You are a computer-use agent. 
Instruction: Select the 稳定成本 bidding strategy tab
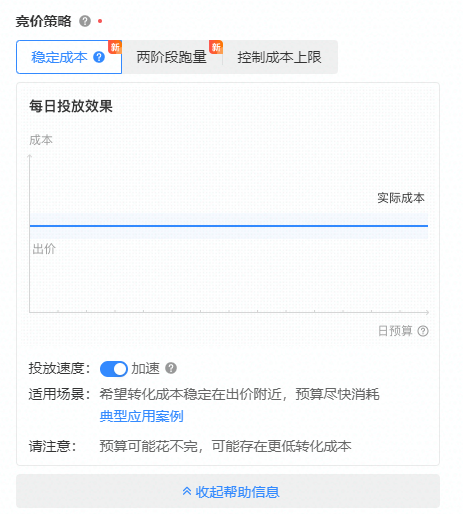pos(69,57)
